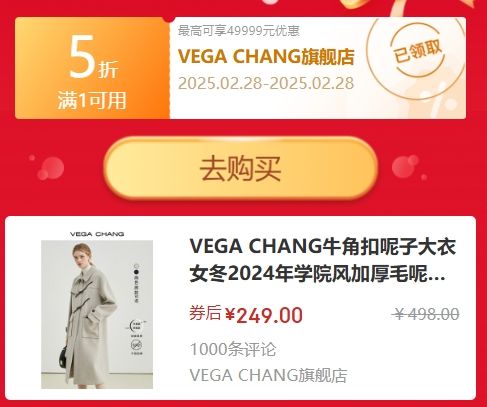Click the 满1可用 condition text

(92, 100)
